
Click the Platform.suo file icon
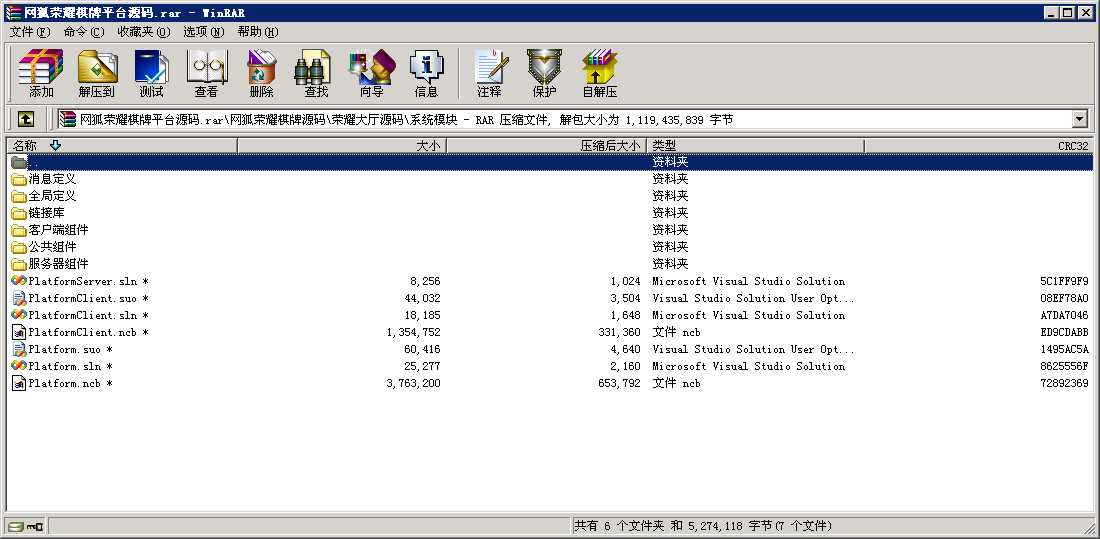[x=19, y=349]
